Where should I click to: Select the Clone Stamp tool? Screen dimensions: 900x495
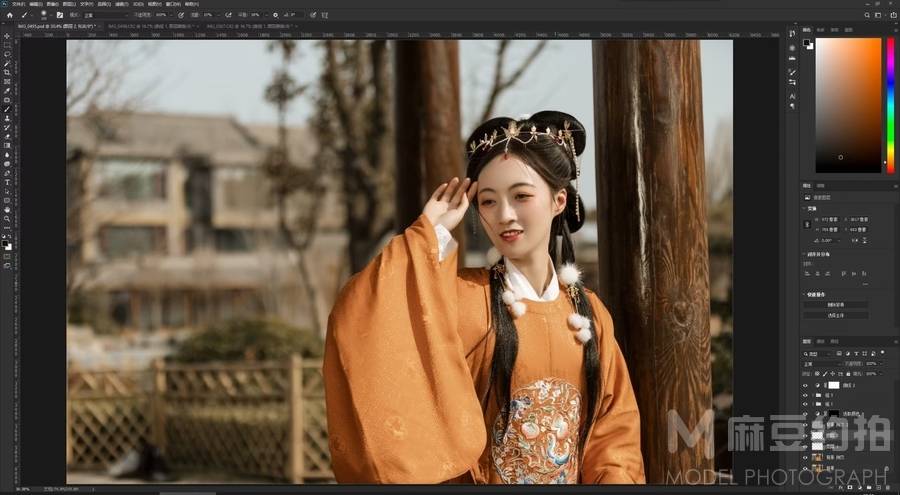(7, 118)
